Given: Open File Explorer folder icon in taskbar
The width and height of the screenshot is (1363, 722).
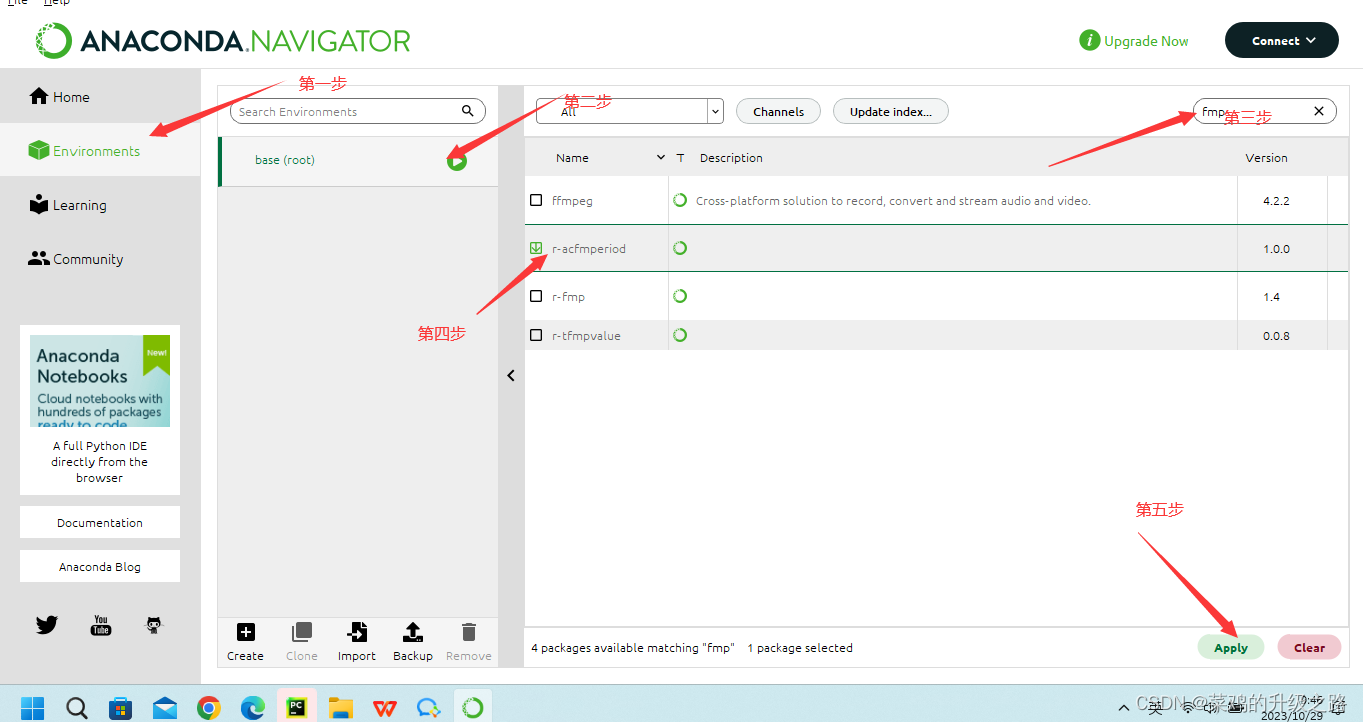Looking at the screenshot, I should coord(340,708).
